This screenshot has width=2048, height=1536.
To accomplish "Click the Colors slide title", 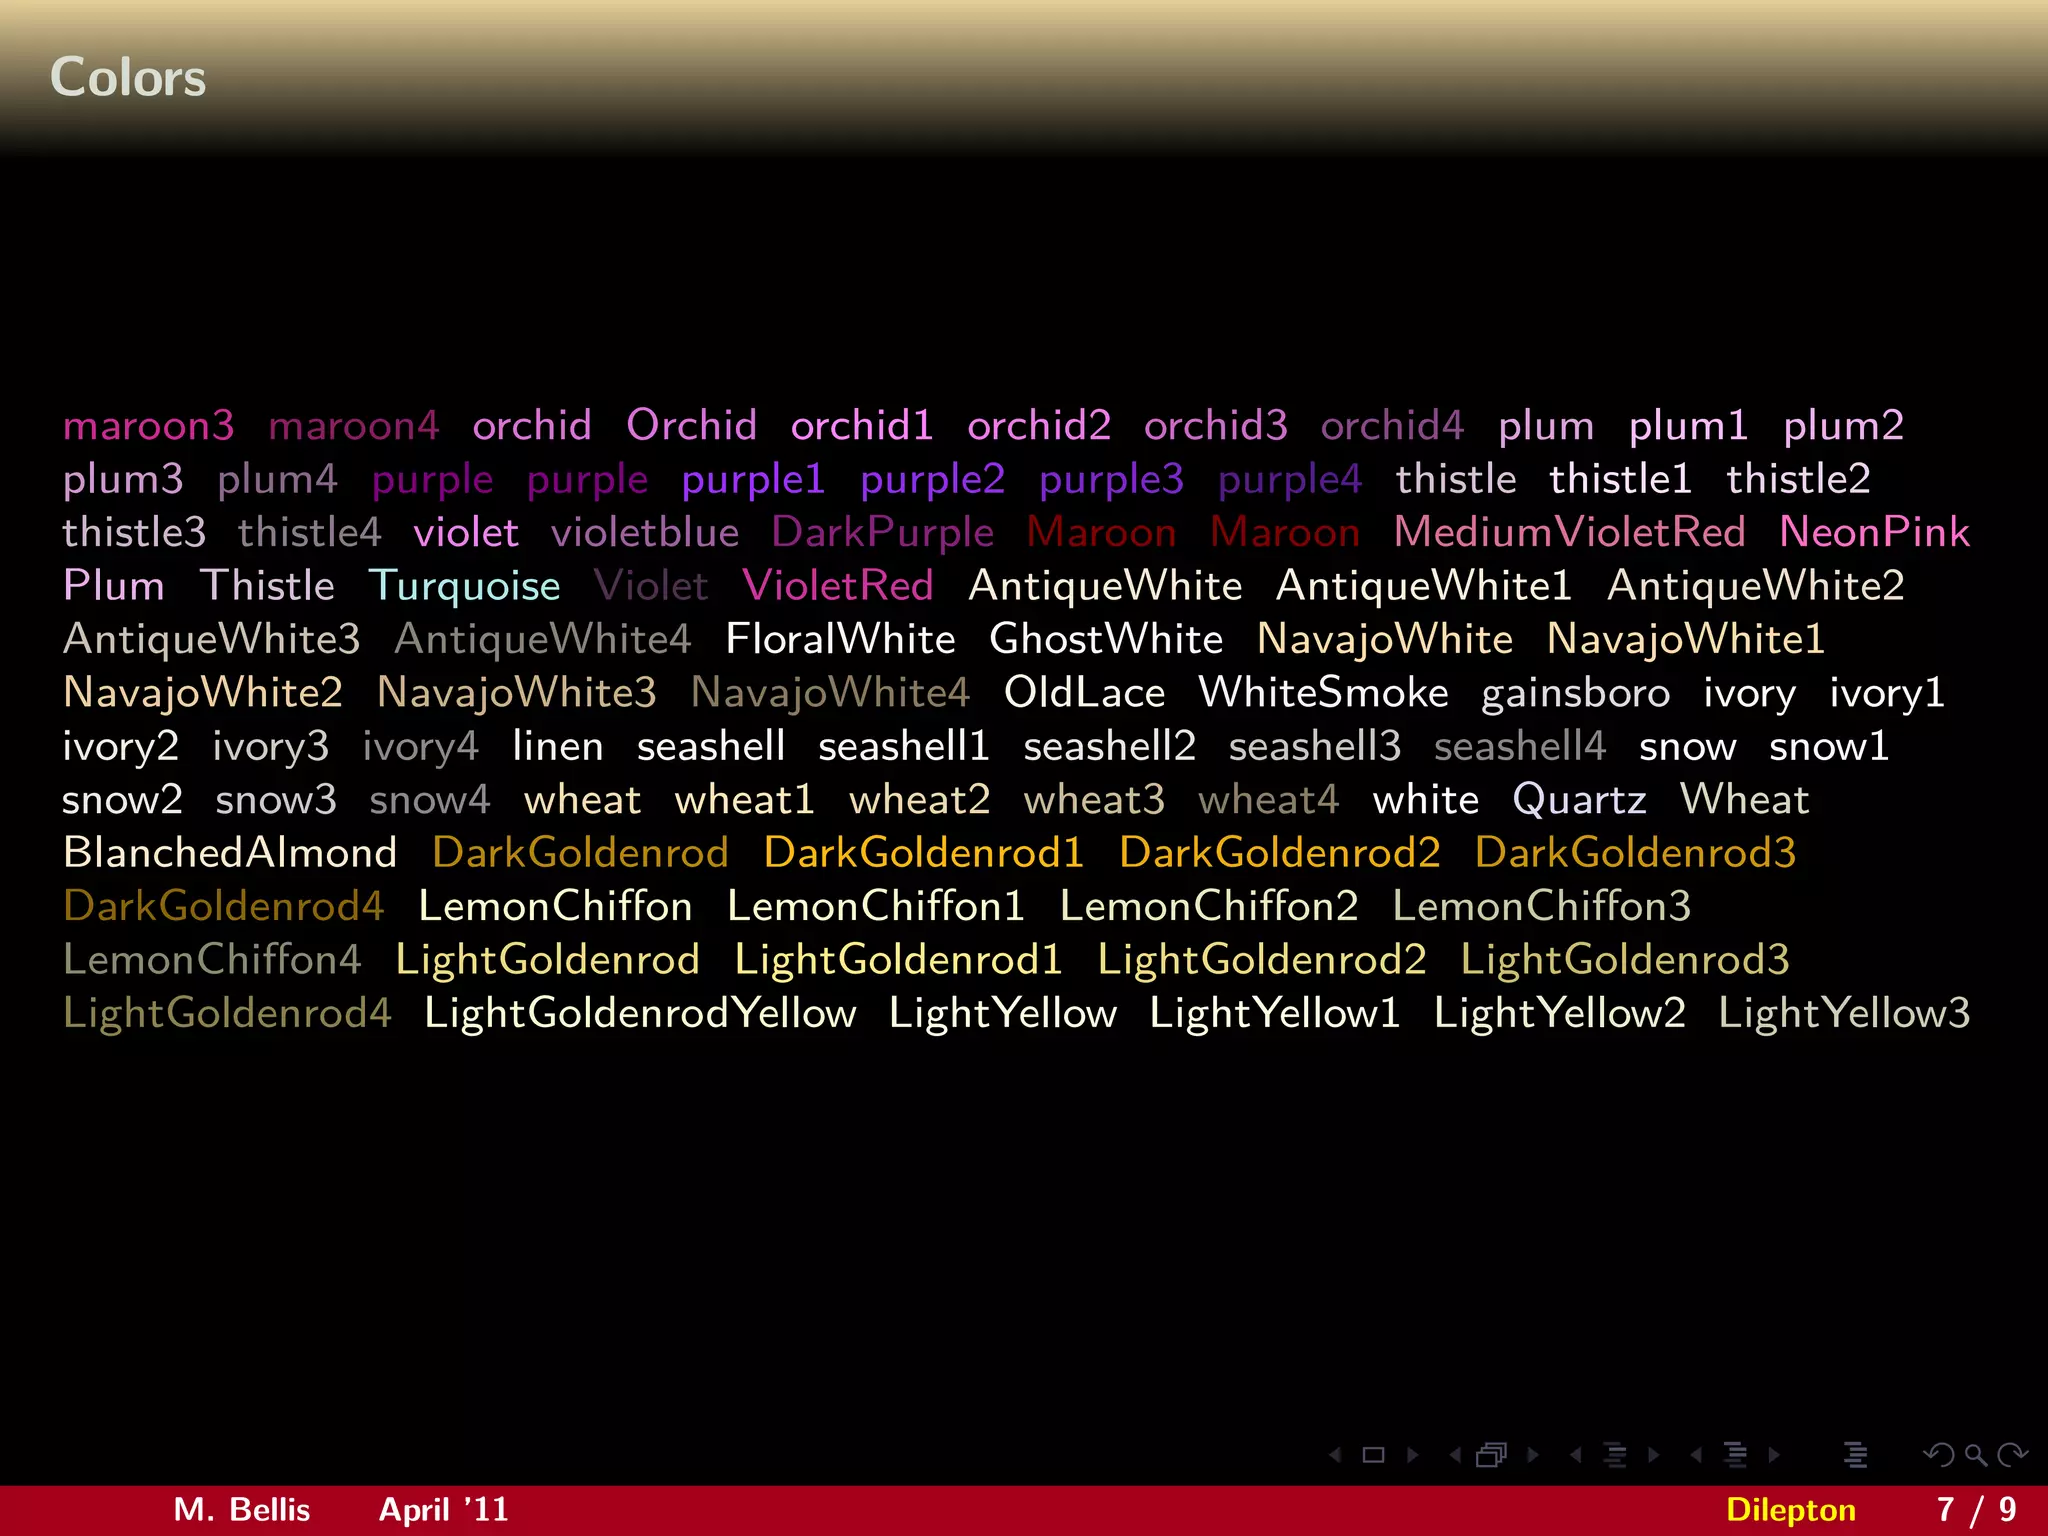I will (128, 77).
